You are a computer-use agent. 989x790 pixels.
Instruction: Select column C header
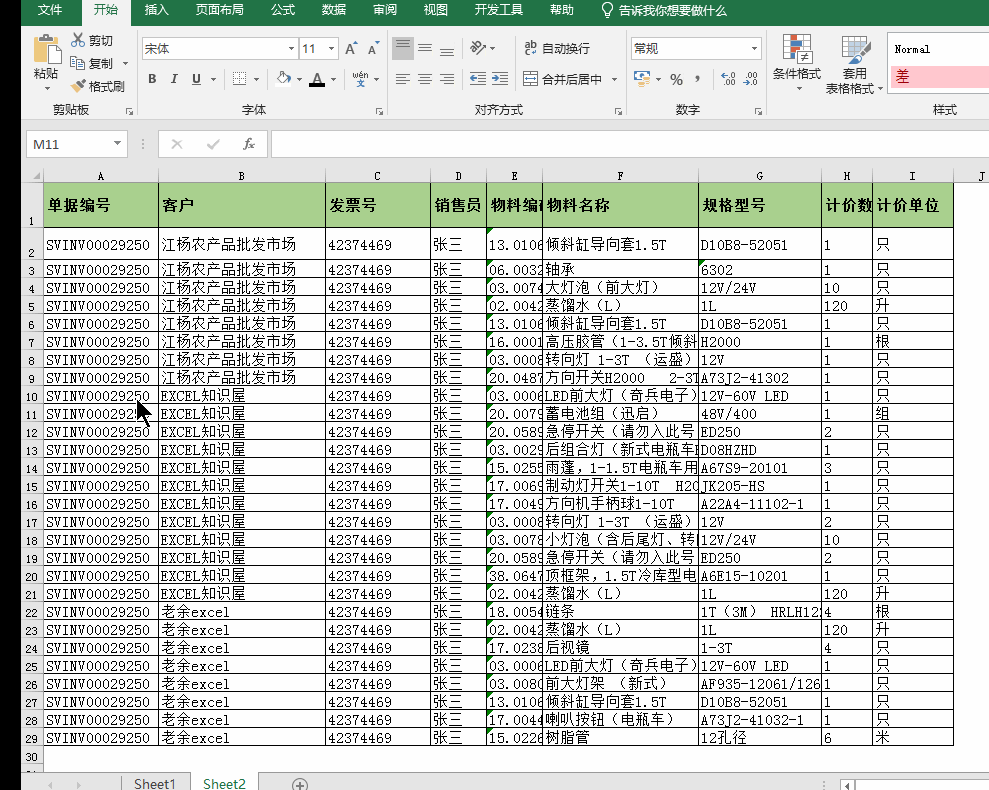click(377, 176)
